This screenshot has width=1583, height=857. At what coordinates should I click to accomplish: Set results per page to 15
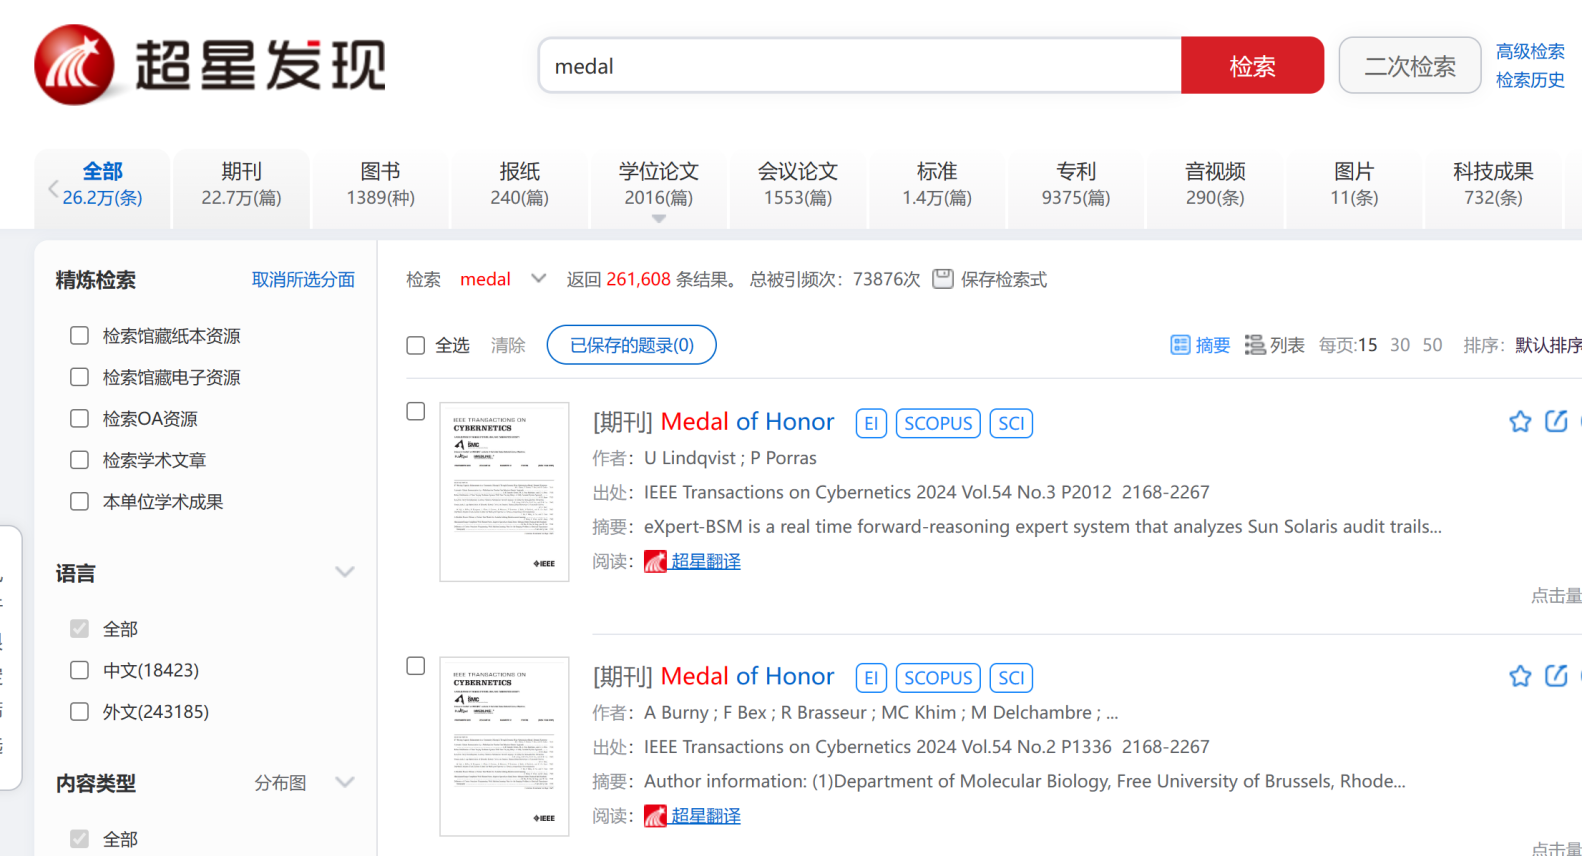1367,345
